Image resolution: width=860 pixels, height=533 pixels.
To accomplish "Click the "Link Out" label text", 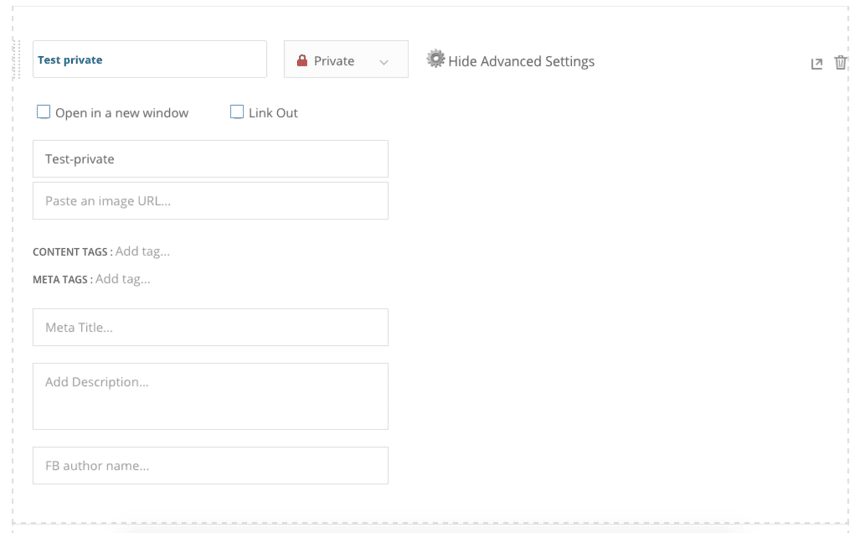I will pos(273,113).
